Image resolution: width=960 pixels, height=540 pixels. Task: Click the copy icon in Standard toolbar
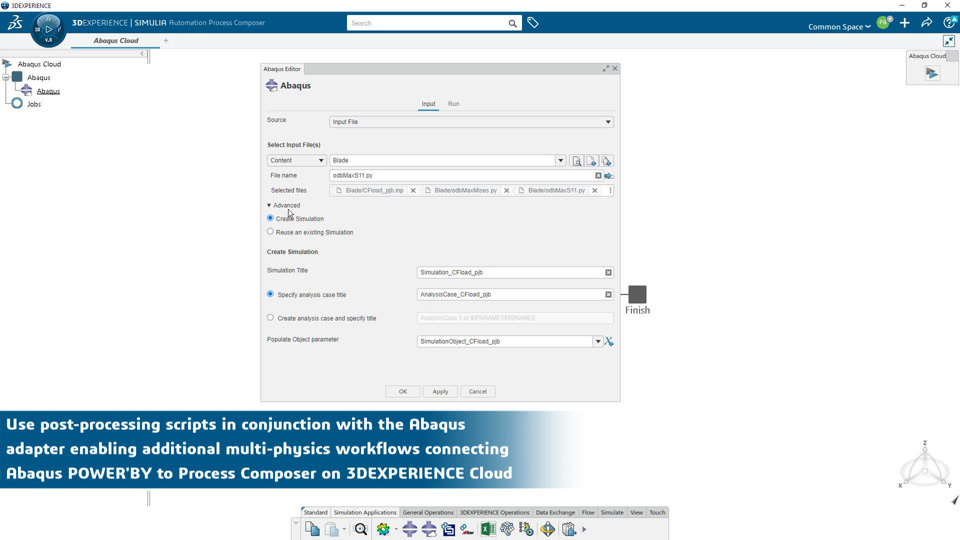312,529
